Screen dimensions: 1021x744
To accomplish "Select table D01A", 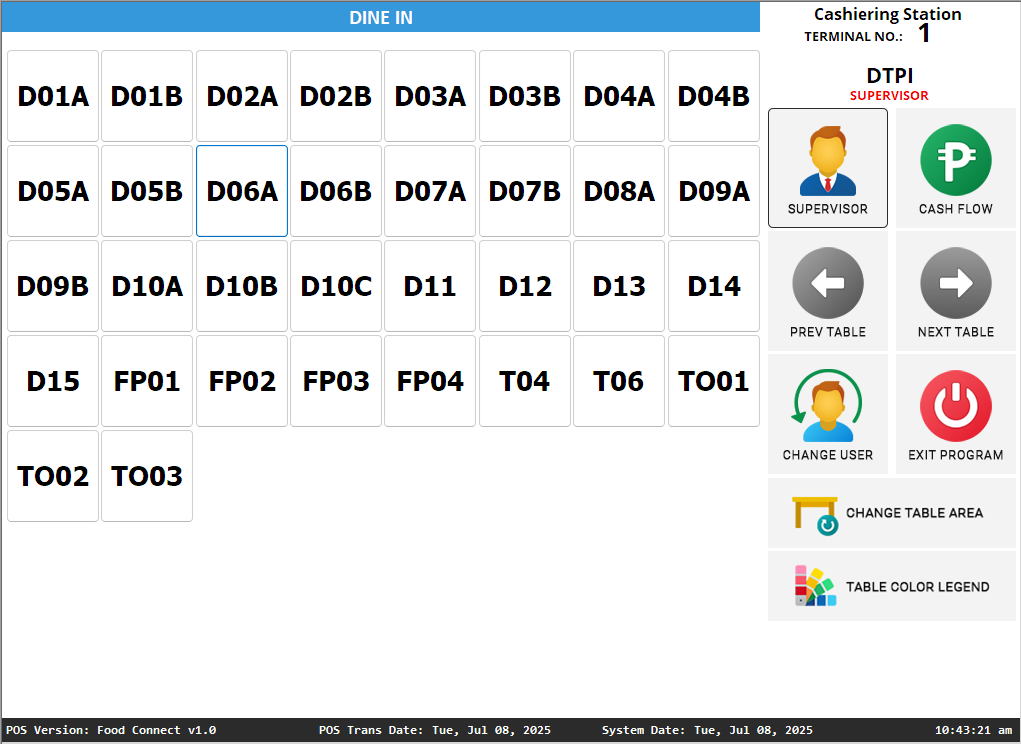I will point(53,96).
